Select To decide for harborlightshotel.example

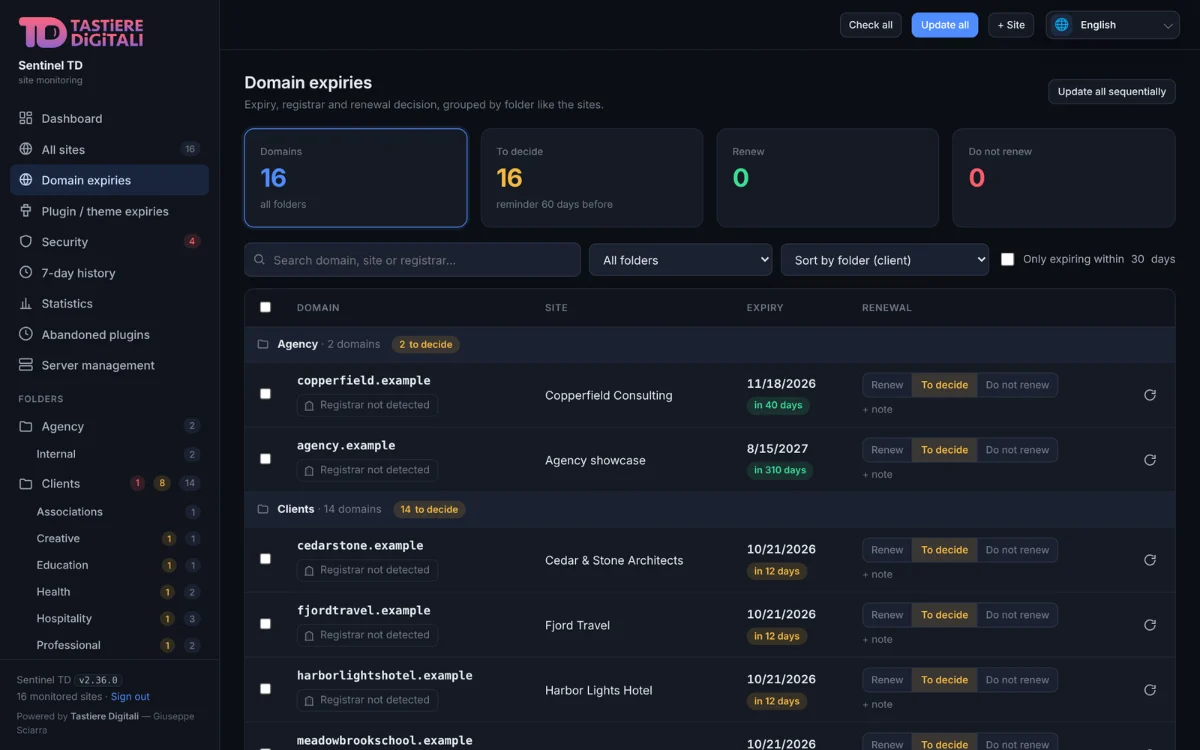[944, 680]
